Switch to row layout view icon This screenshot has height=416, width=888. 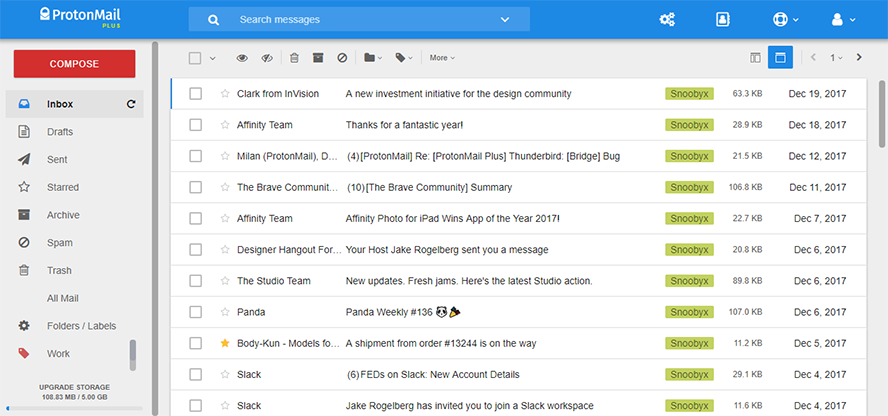point(780,57)
